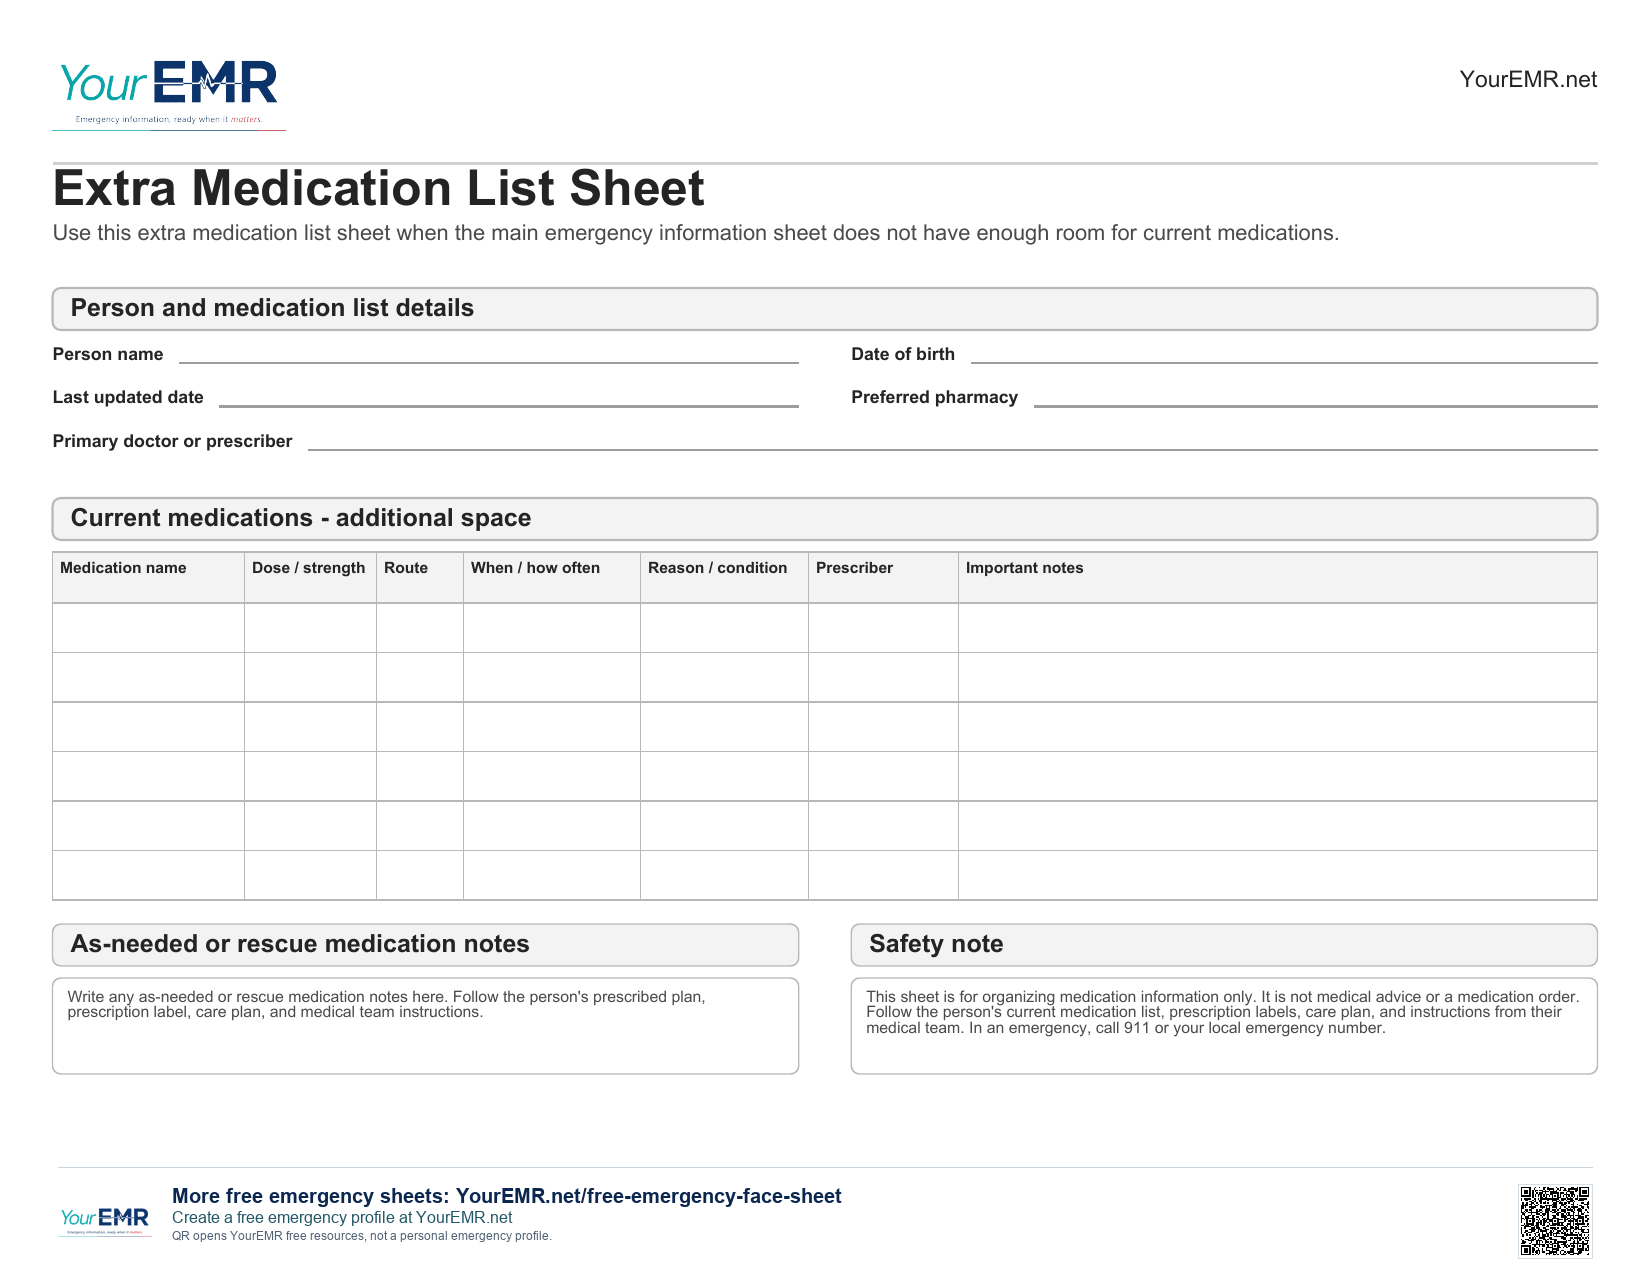Click the safety note paragraph text
This screenshot has width=1650, height=1275.
click(1223, 1012)
